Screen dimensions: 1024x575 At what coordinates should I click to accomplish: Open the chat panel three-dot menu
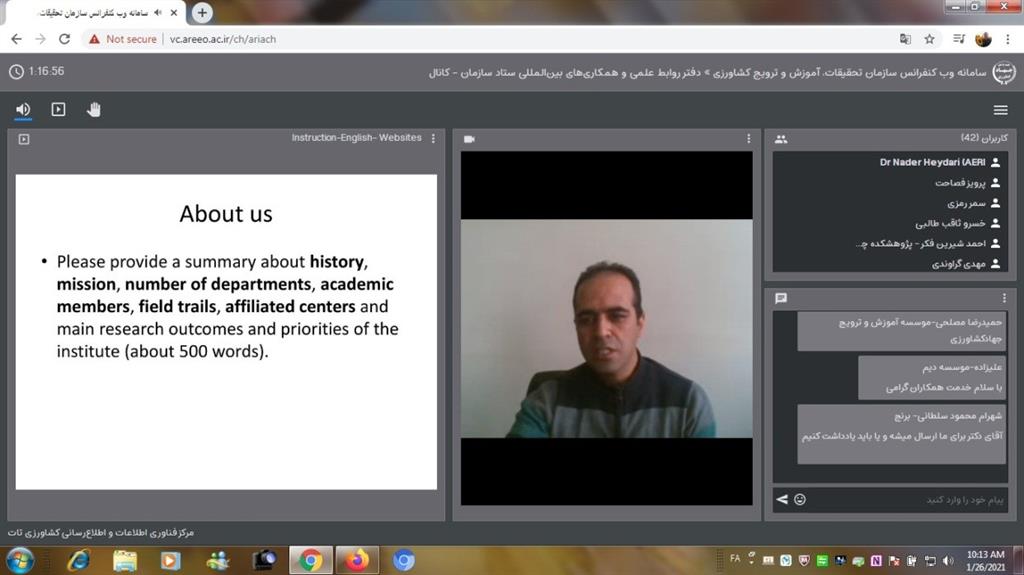1004,298
